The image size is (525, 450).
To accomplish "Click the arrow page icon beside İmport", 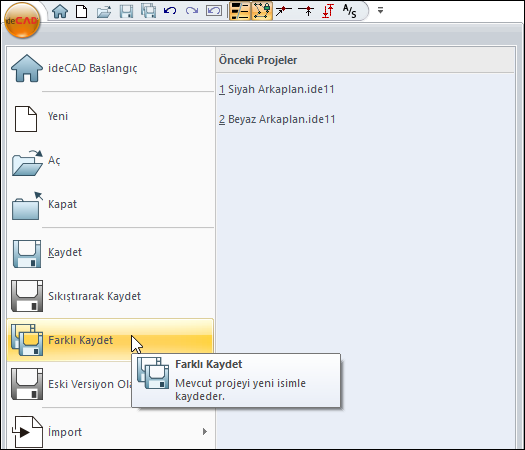I will [x=27, y=432].
